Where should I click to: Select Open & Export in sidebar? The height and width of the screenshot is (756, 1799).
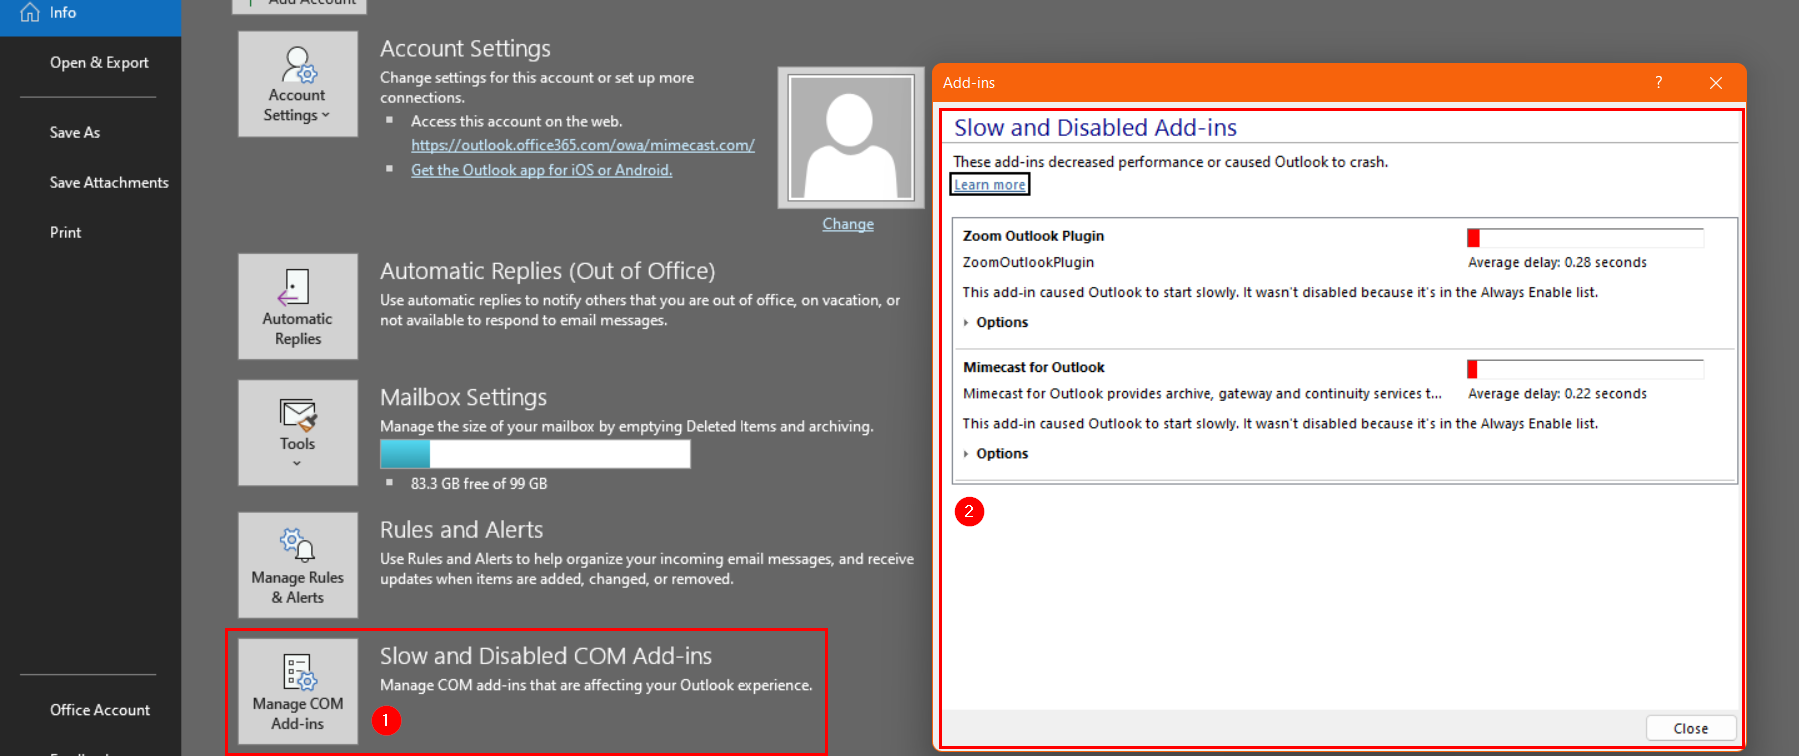(x=99, y=62)
